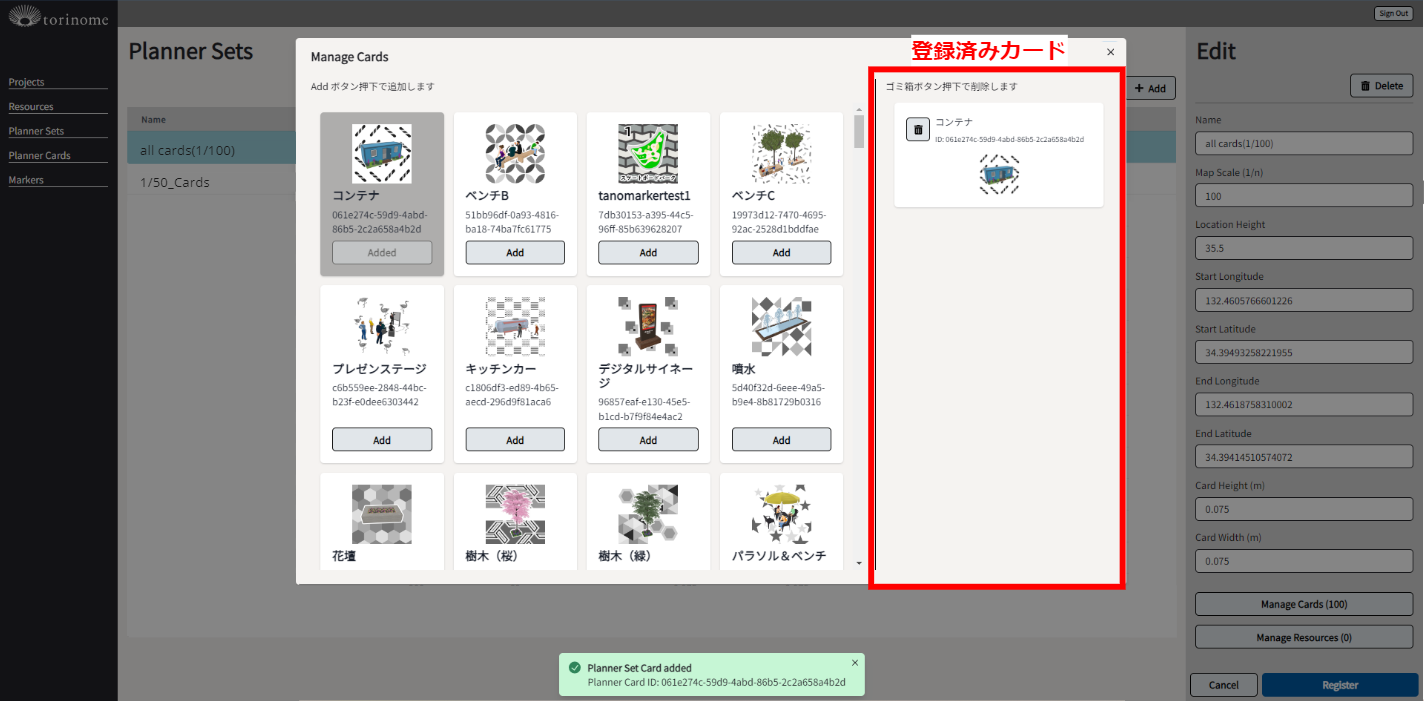Click the 噴水 card thumbnail
1424x701 pixels.
tap(781, 326)
